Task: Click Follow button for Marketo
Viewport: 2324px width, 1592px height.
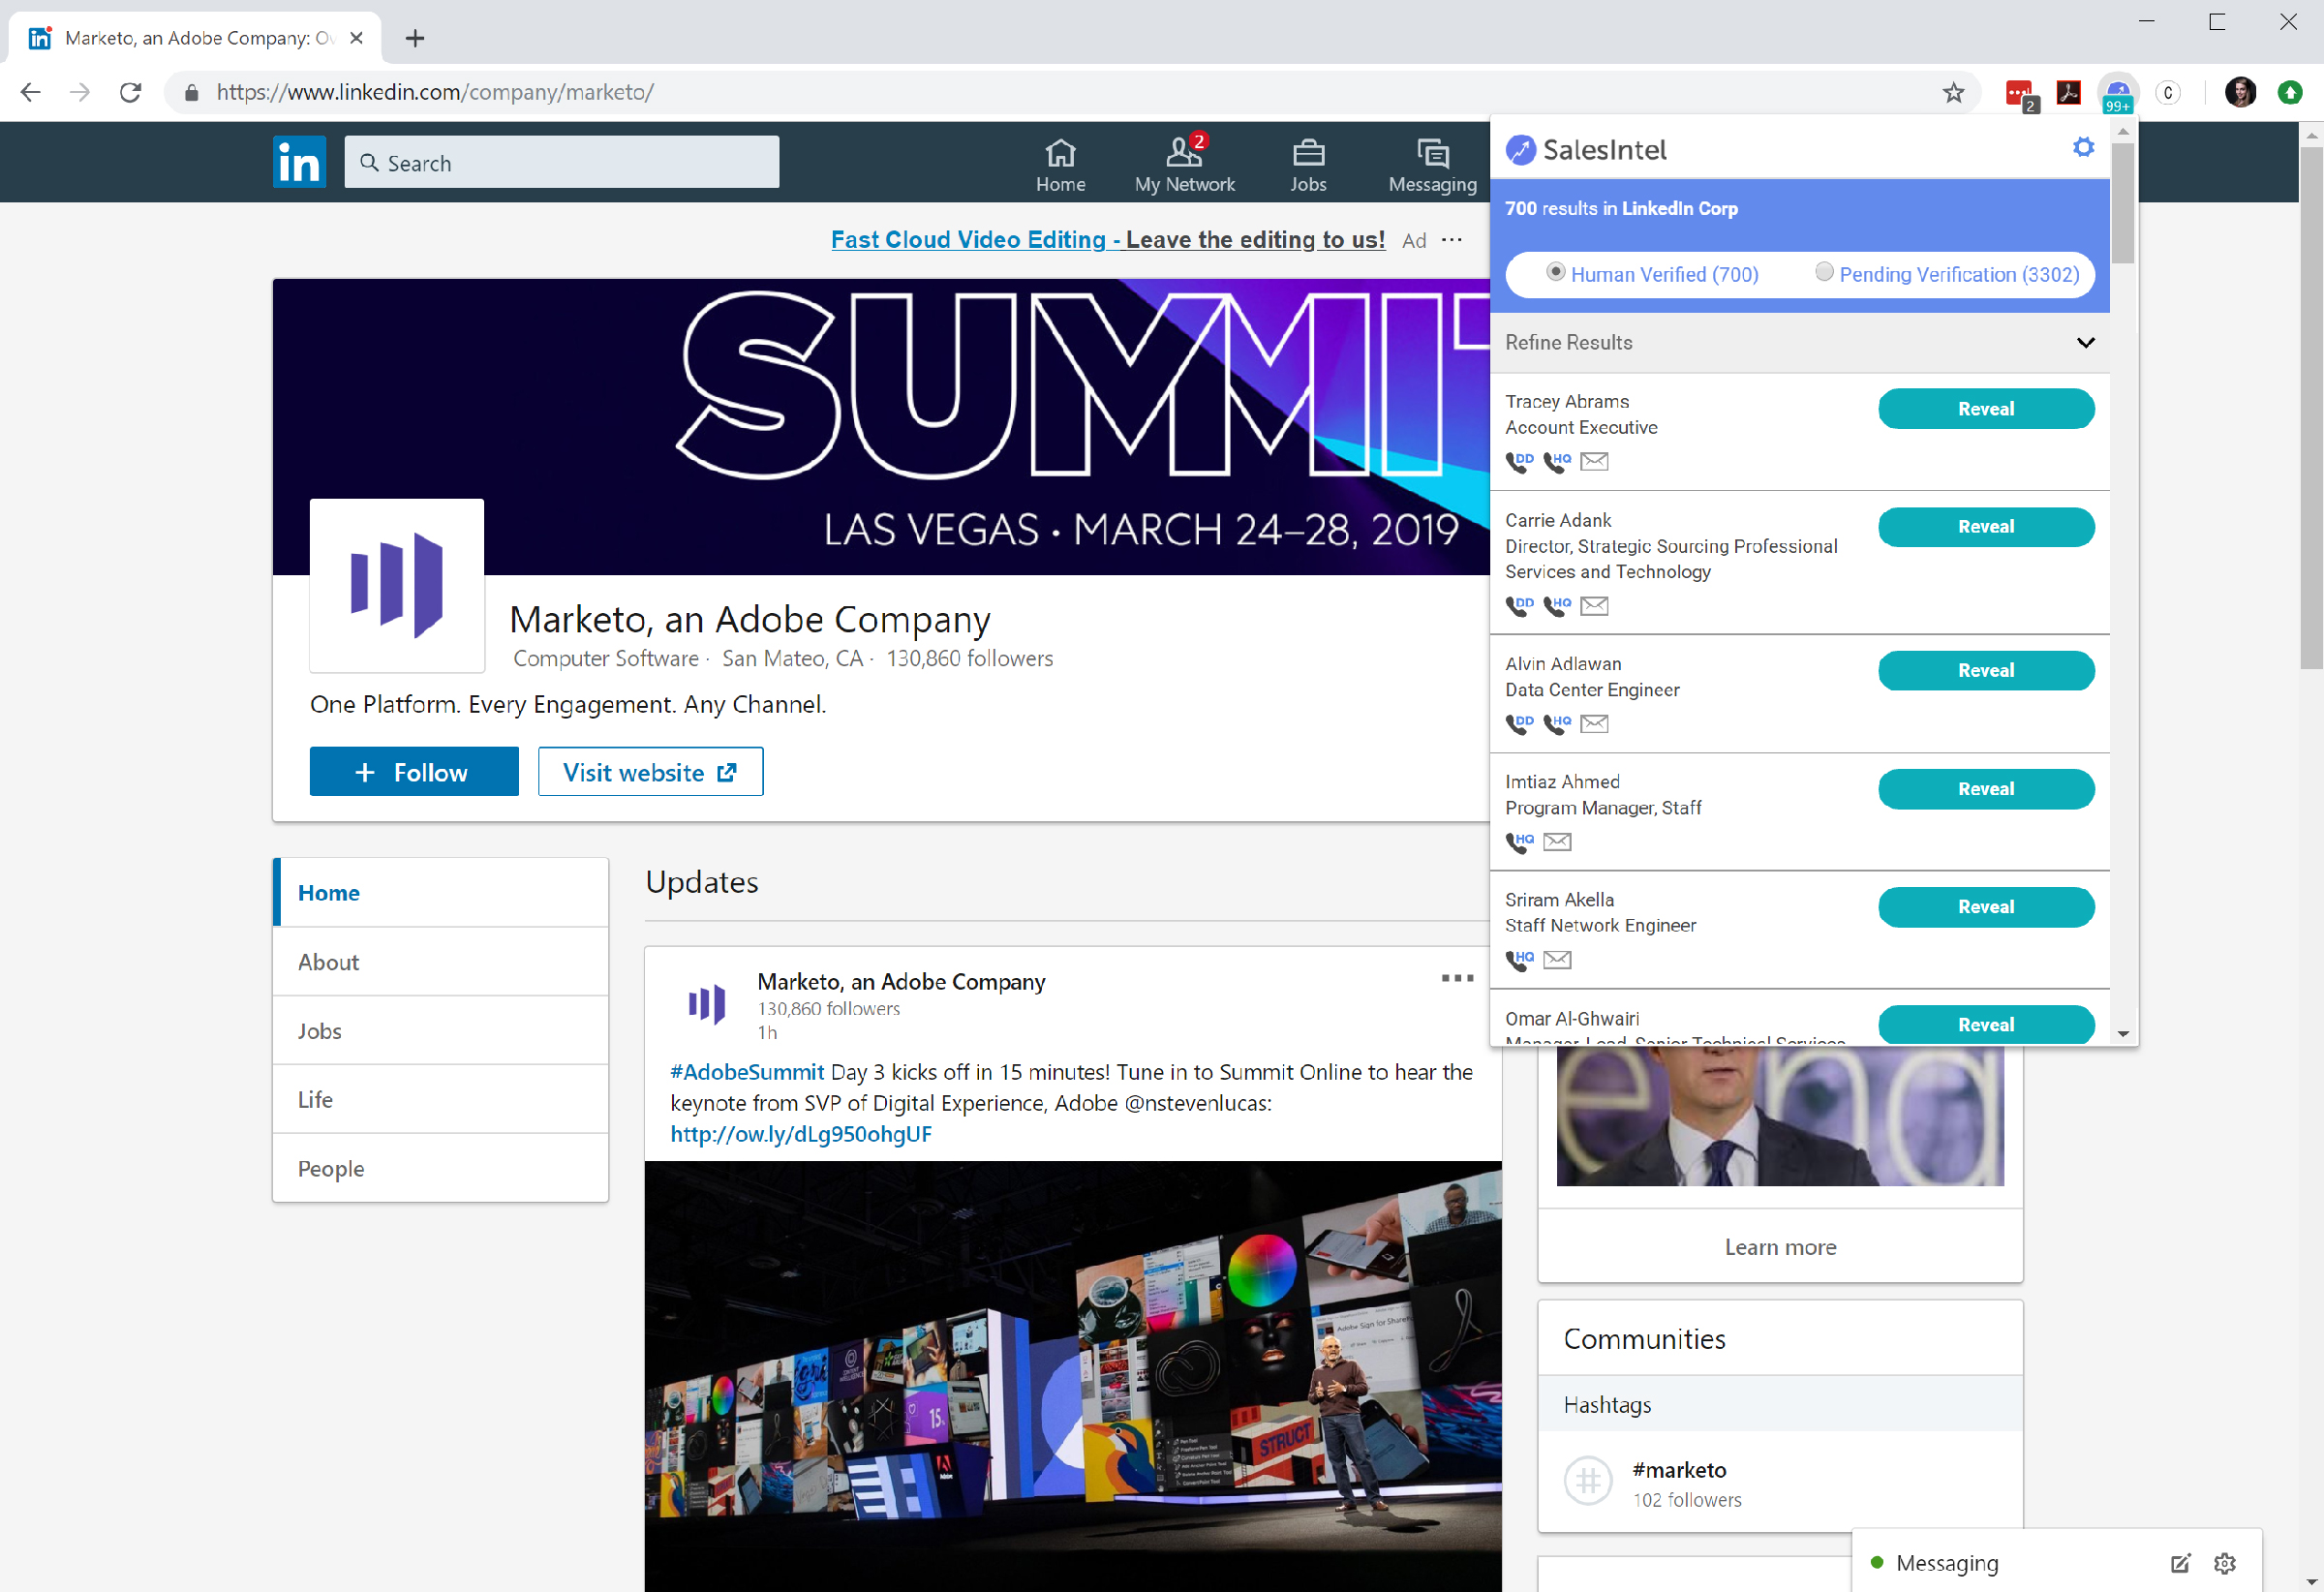Action: click(413, 772)
